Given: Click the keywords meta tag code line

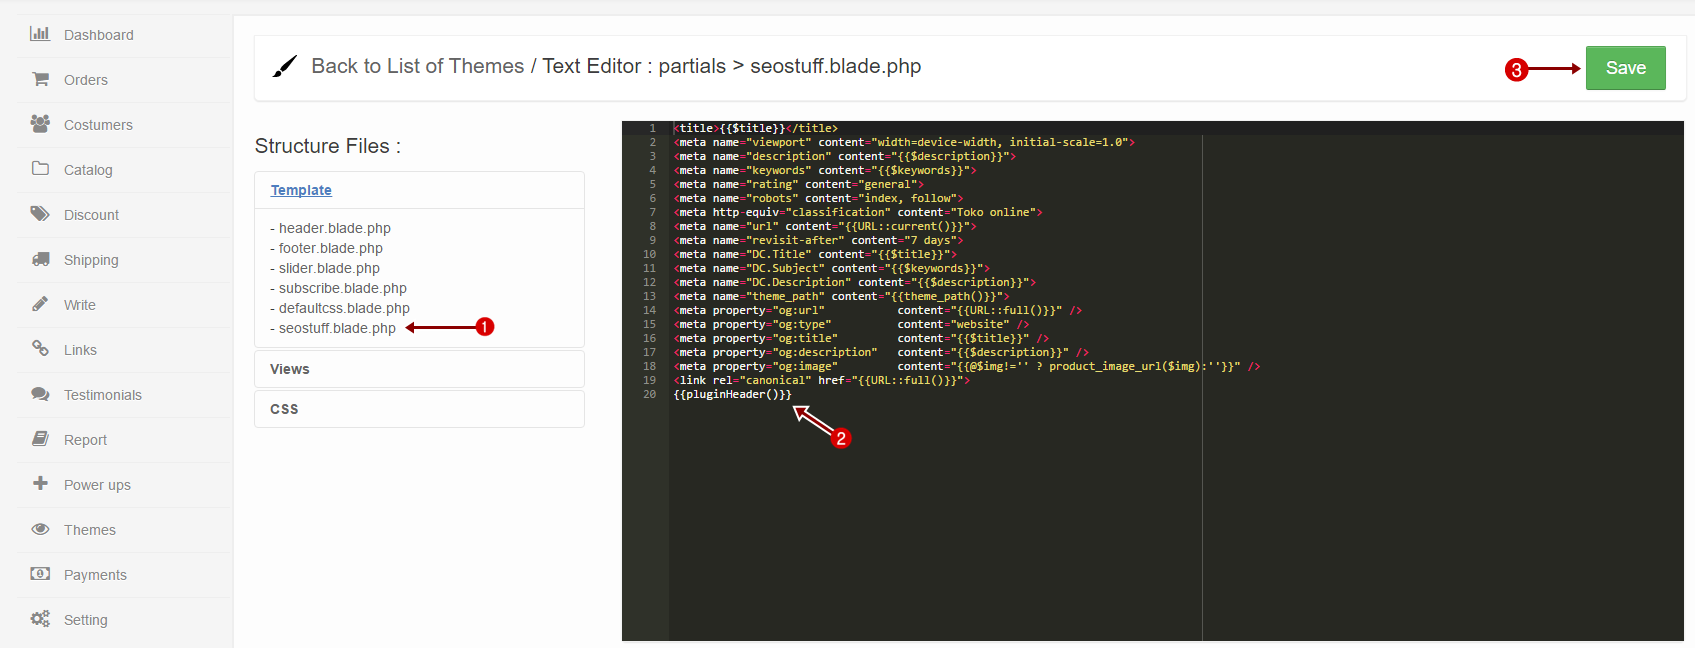Looking at the screenshot, I should point(825,170).
